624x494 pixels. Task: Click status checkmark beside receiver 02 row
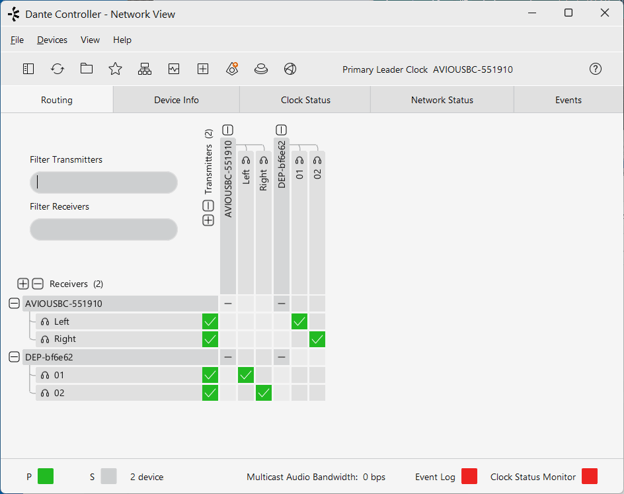(210, 393)
